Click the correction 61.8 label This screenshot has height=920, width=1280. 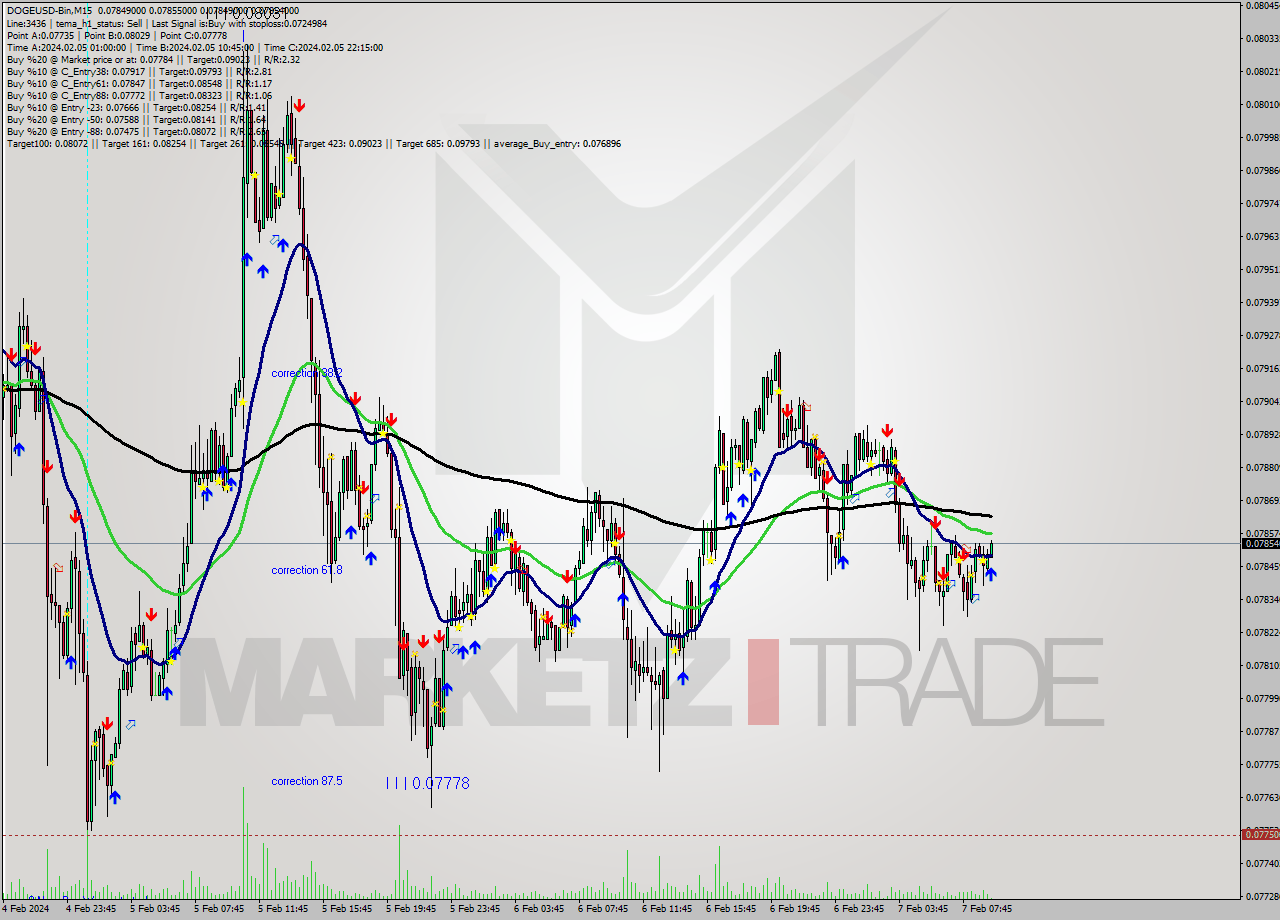(307, 570)
